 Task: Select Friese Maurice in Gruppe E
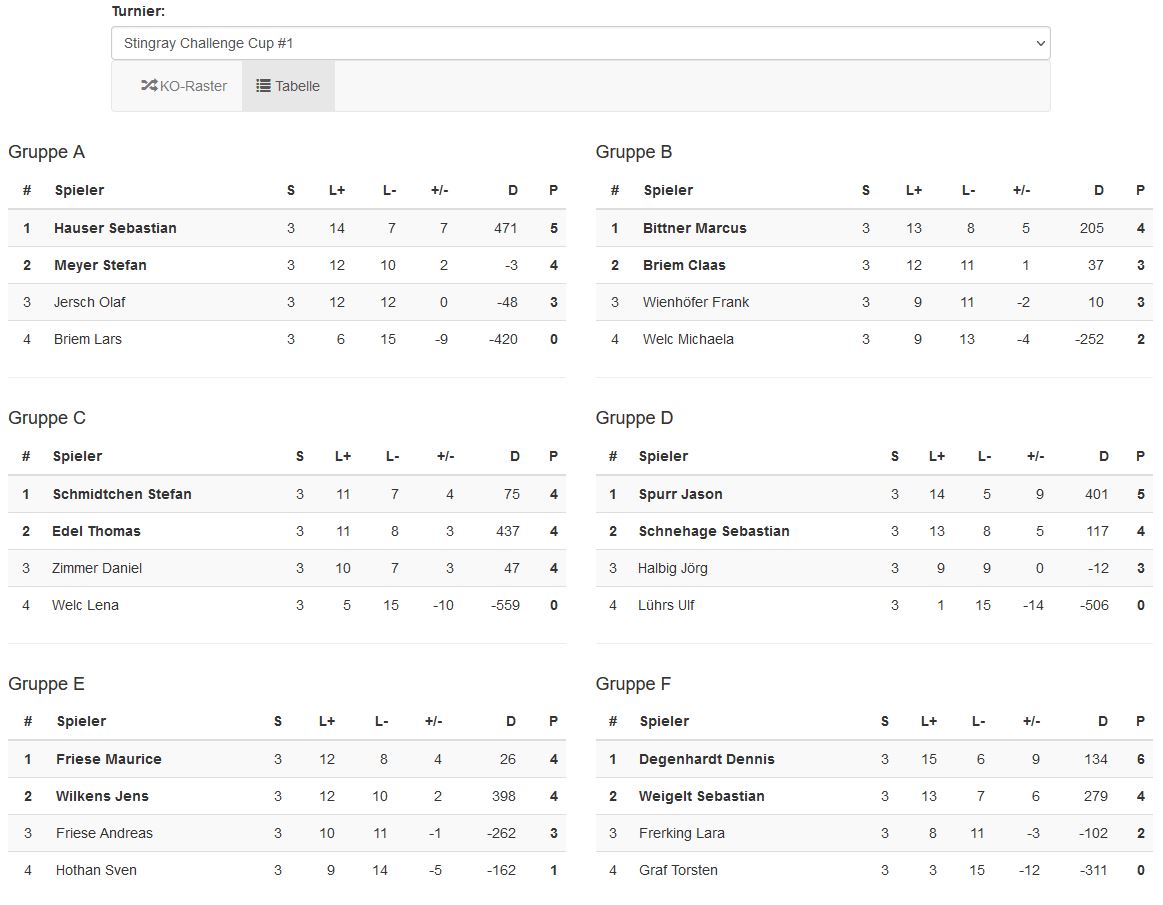point(108,759)
